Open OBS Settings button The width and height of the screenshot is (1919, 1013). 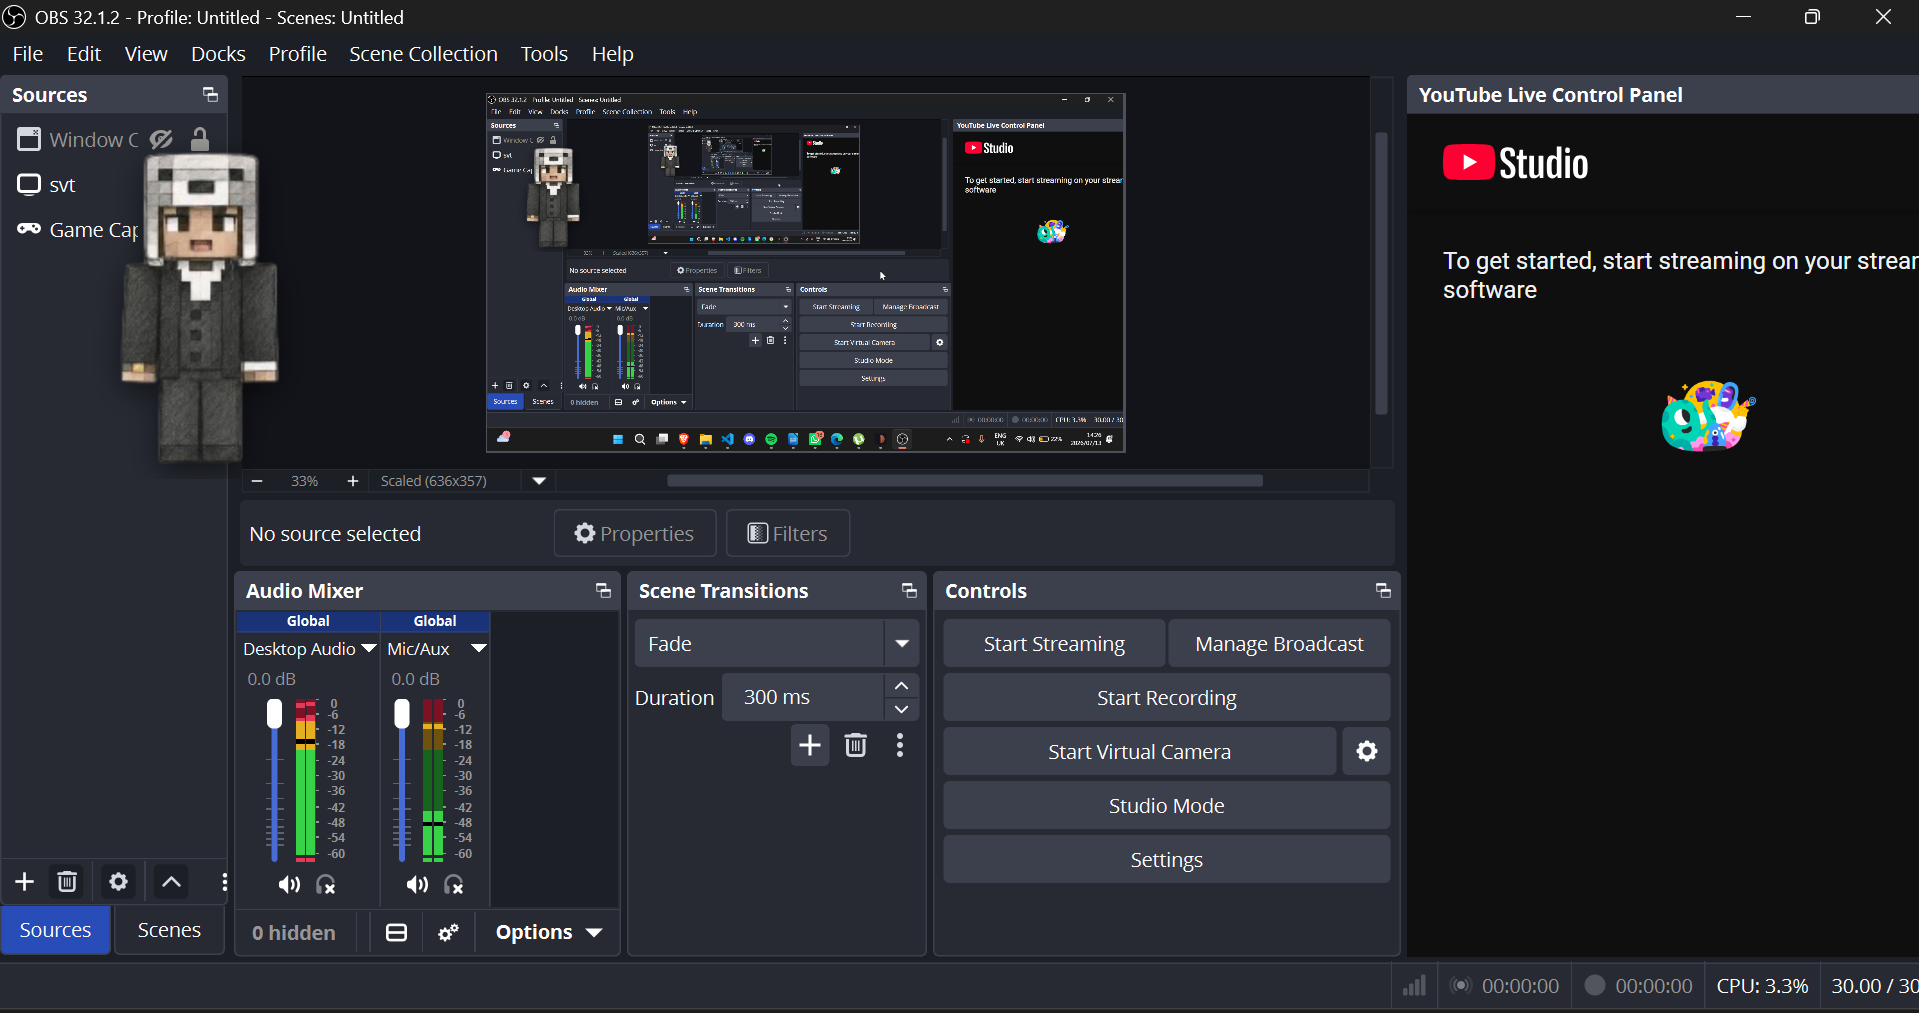[1166, 860]
